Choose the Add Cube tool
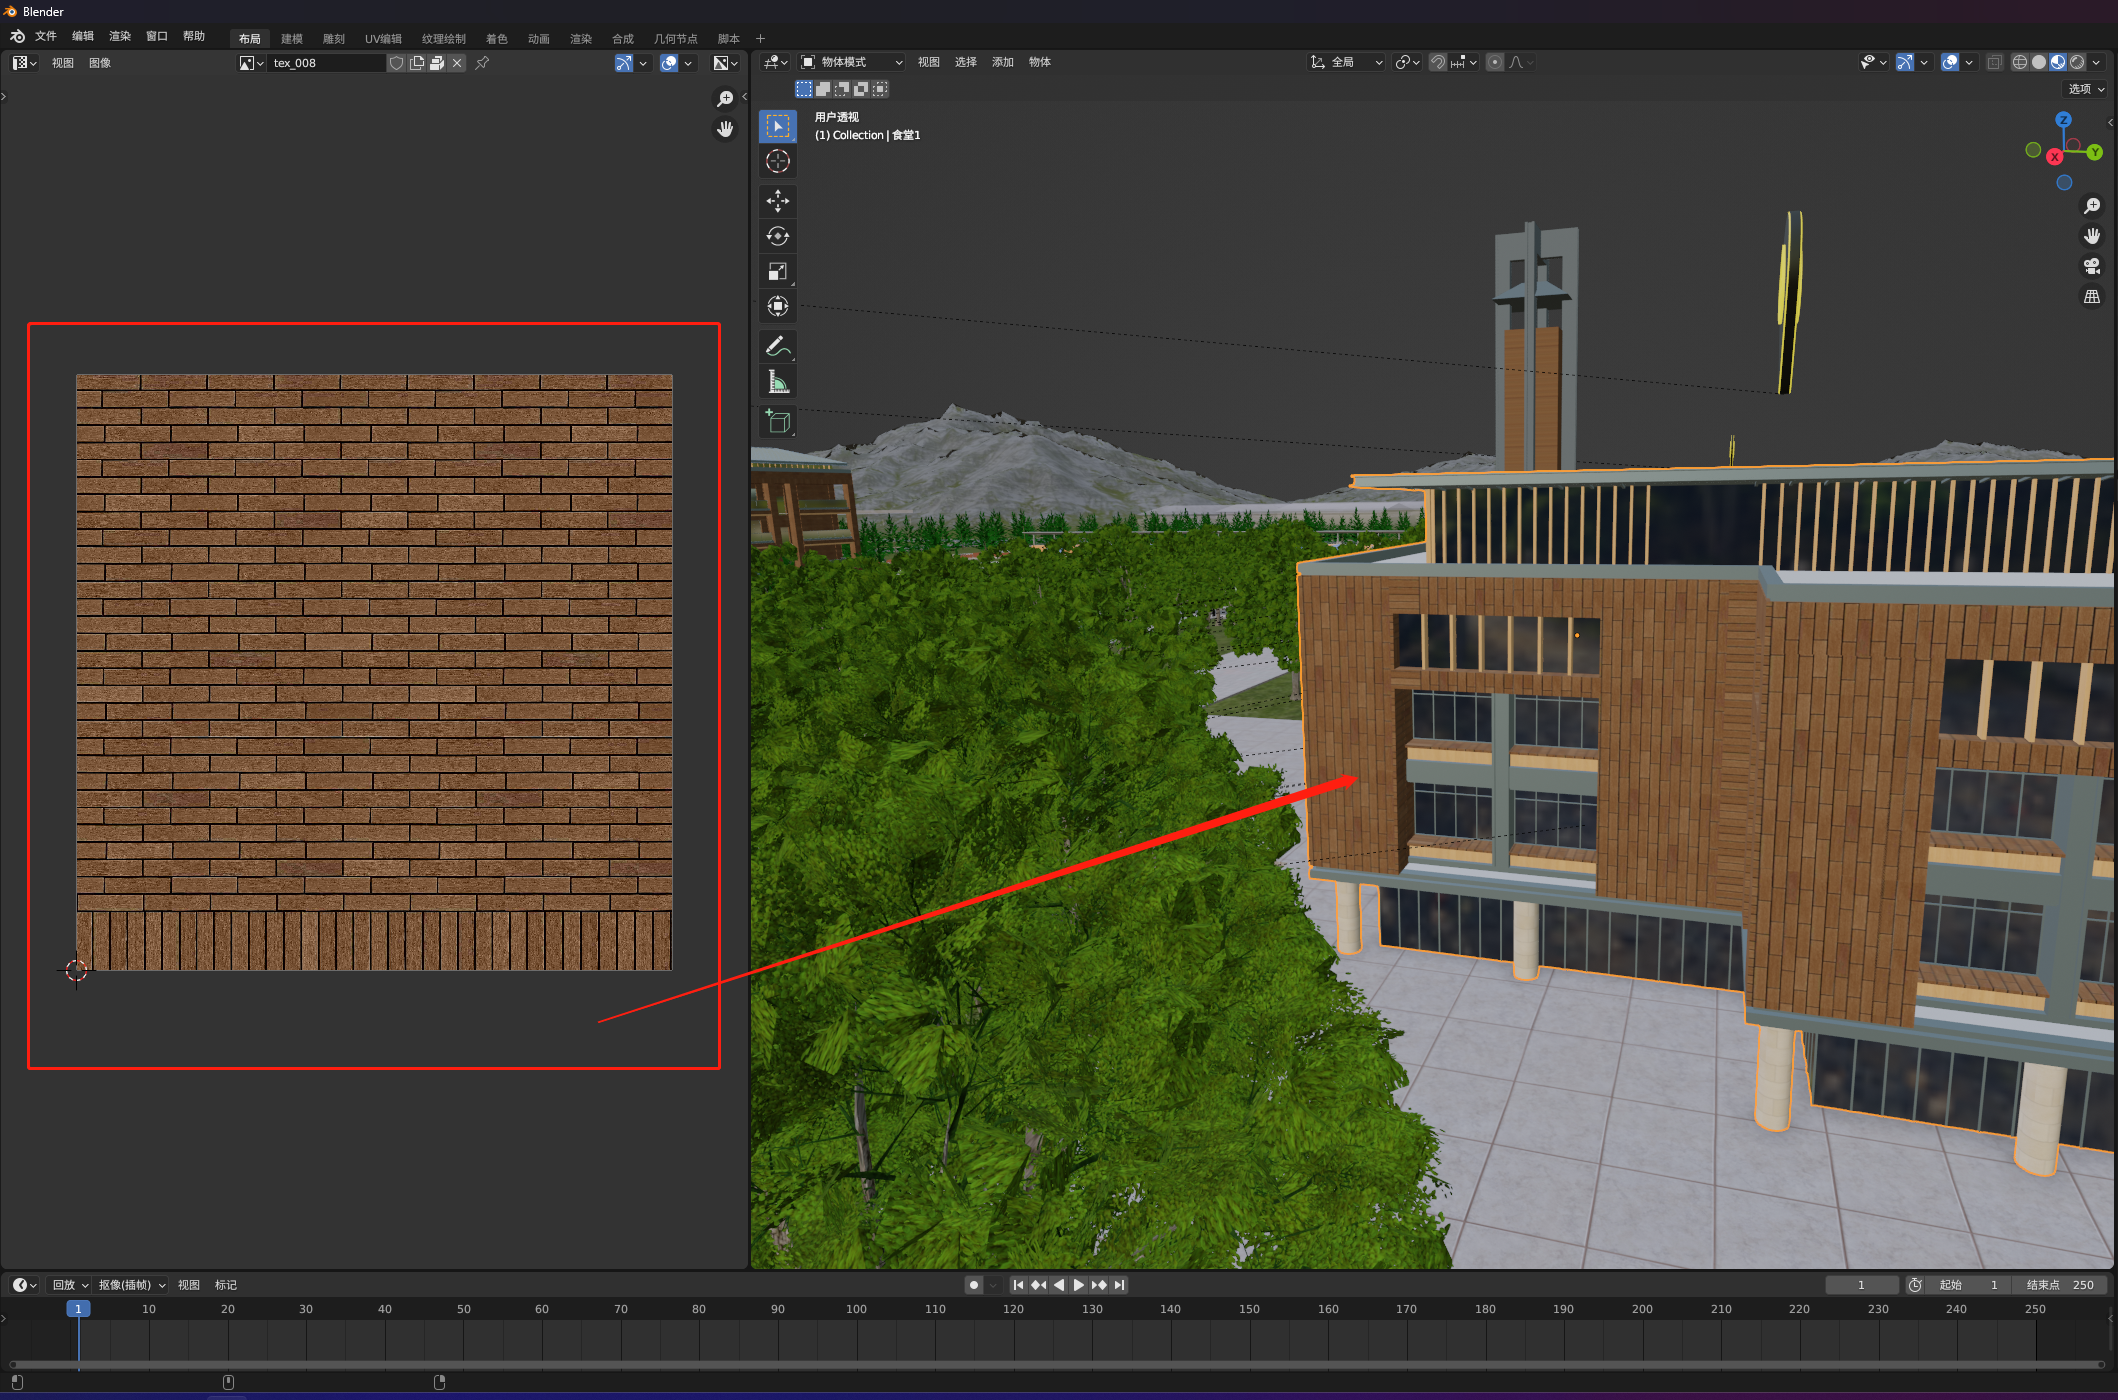The image size is (2118, 1400). 777,422
